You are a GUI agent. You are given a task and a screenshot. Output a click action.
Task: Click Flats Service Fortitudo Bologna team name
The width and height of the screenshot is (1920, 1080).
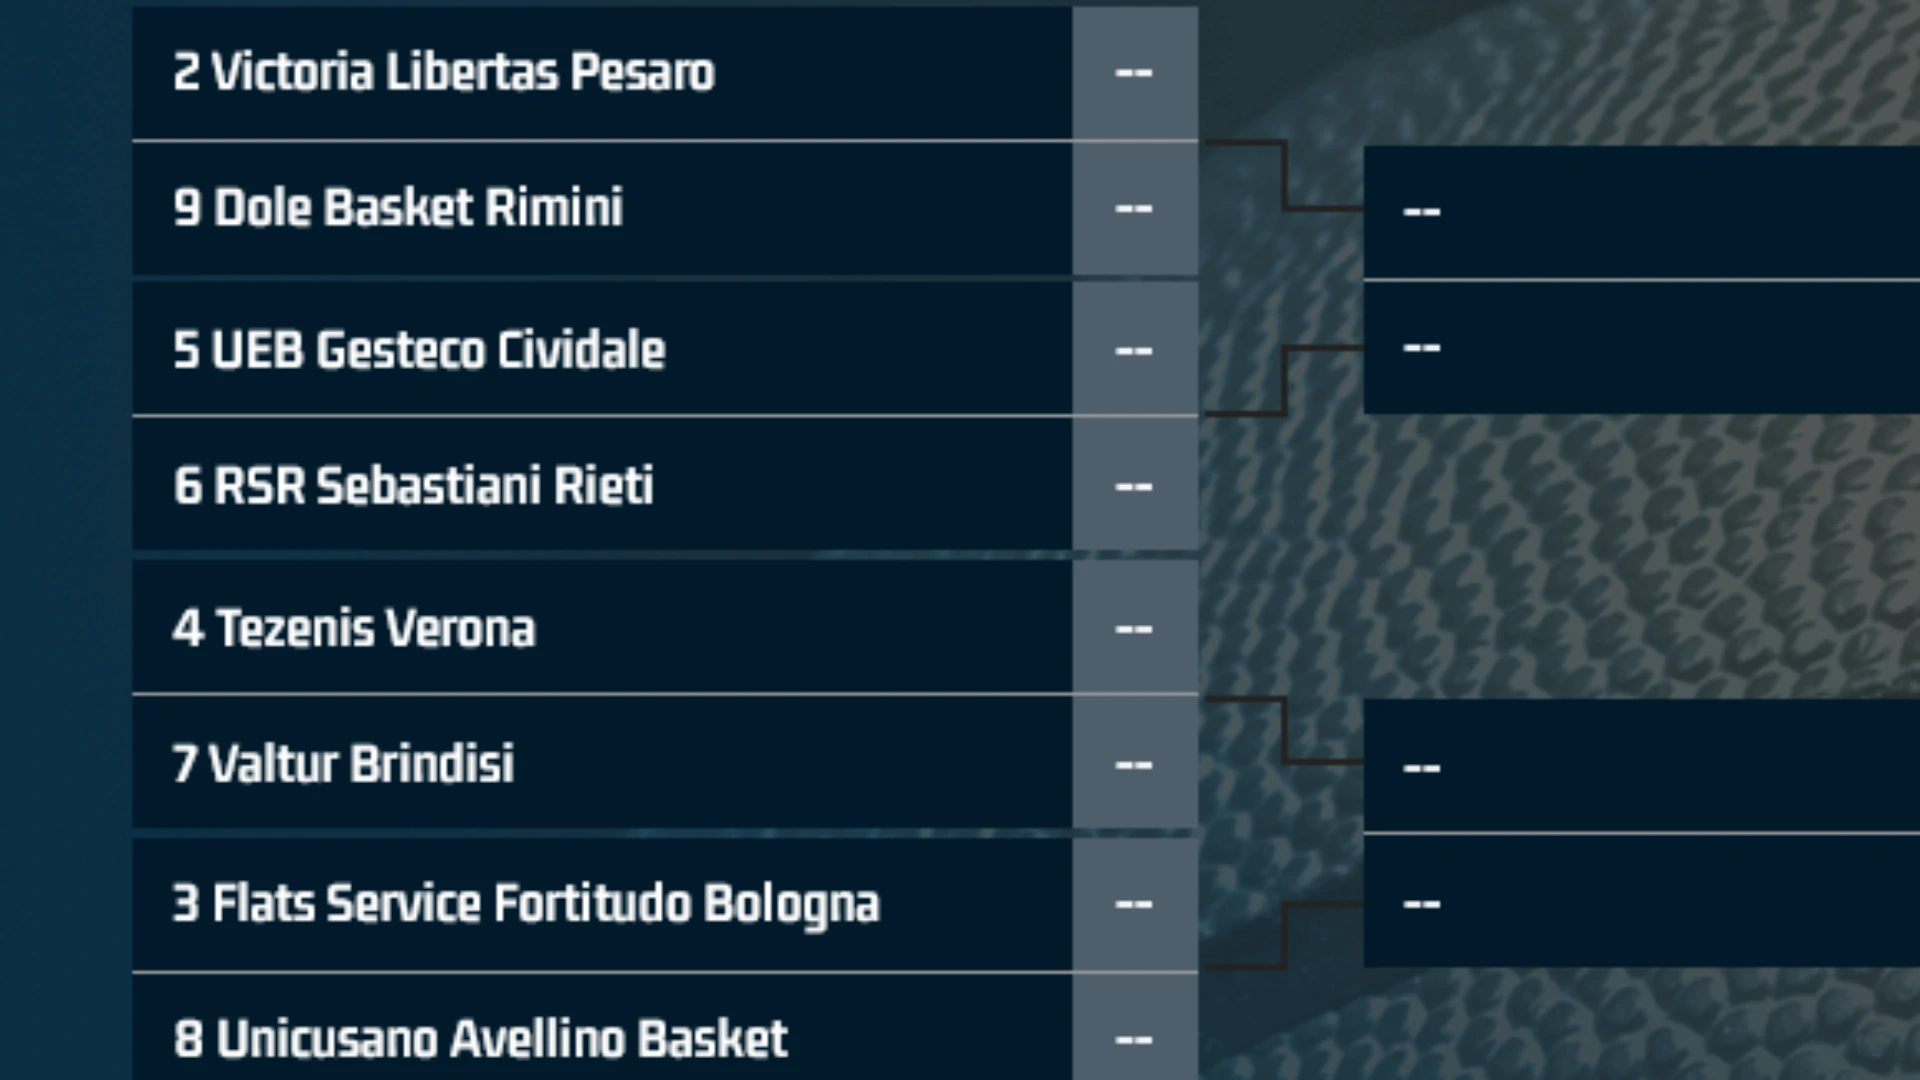tap(526, 903)
